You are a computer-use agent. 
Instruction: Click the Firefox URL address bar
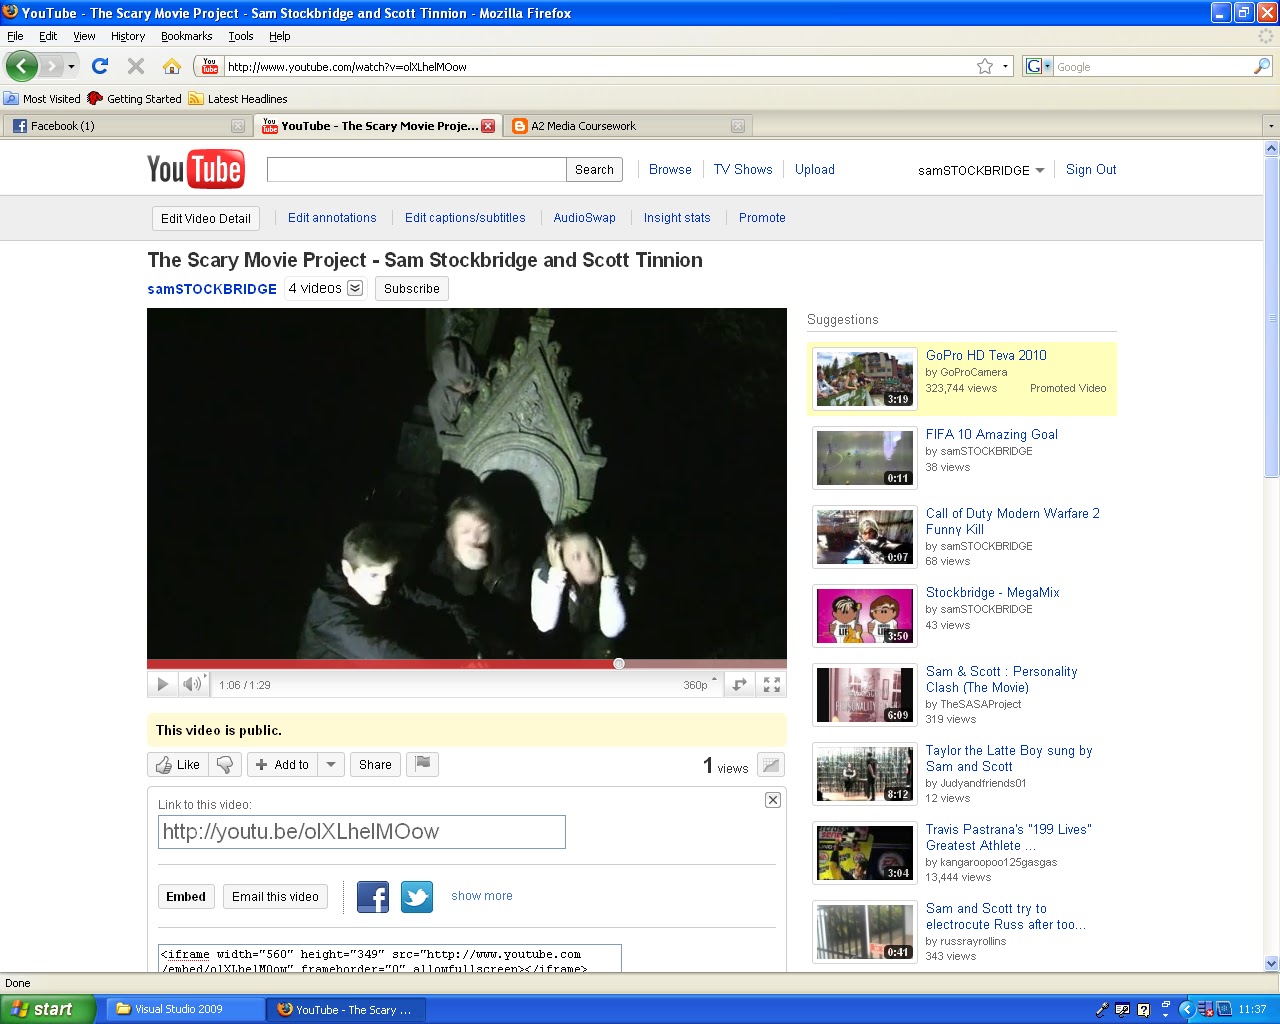[x=598, y=67]
